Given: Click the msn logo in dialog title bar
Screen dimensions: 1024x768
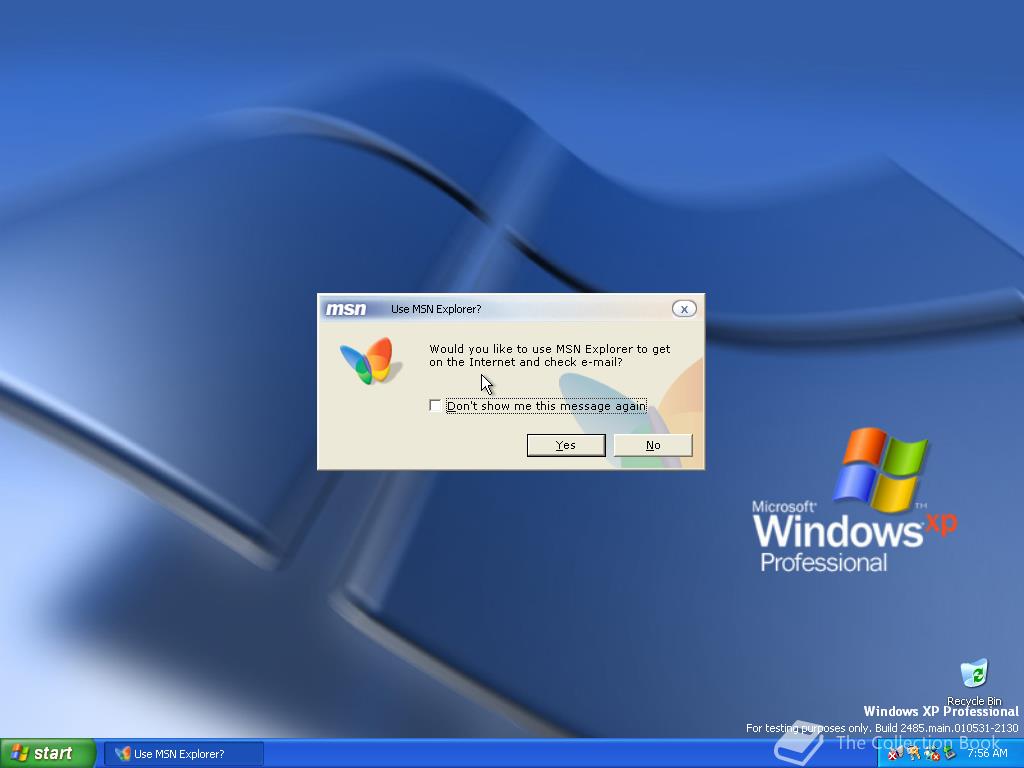Looking at the screenshot, I should tap(346, 309).
